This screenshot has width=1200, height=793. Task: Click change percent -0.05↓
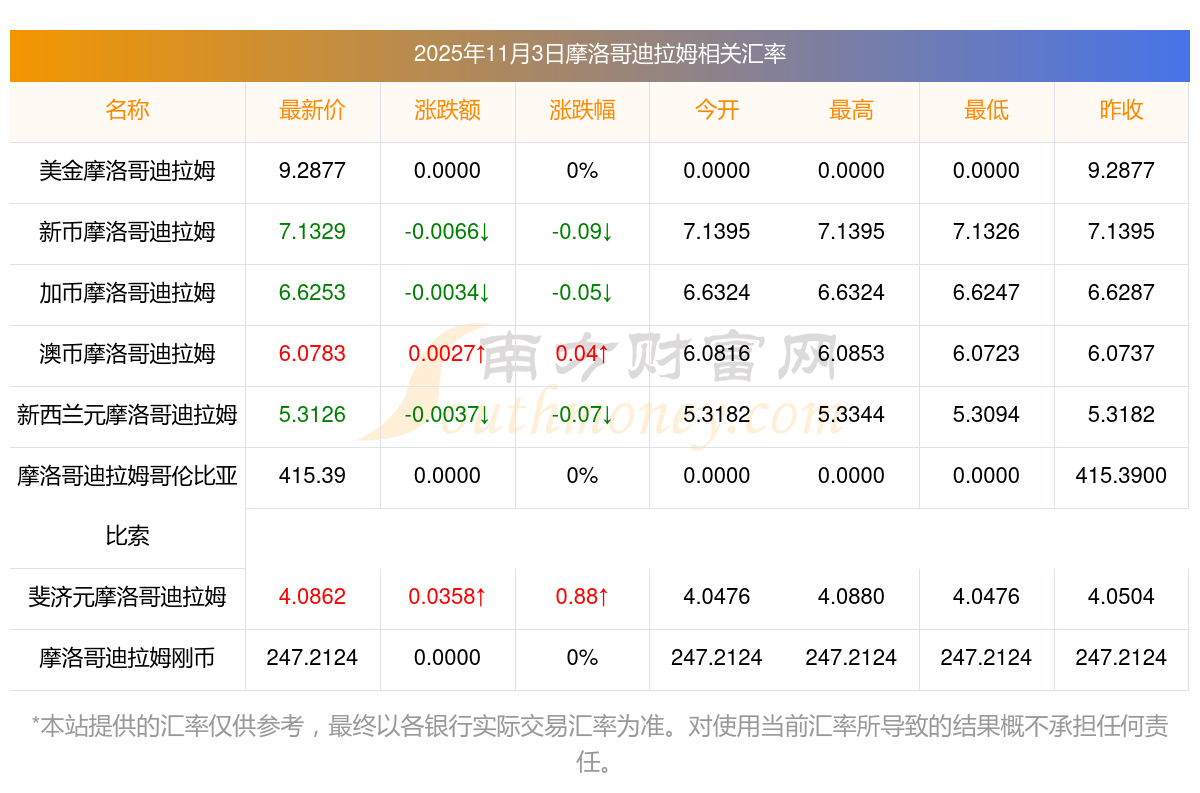pos(582,293)
